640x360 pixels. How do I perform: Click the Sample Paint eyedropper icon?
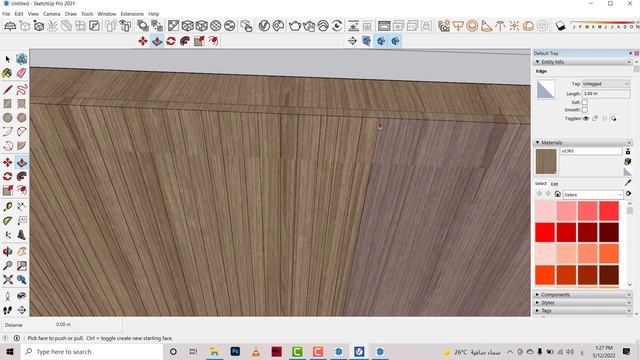click(628, 182)
